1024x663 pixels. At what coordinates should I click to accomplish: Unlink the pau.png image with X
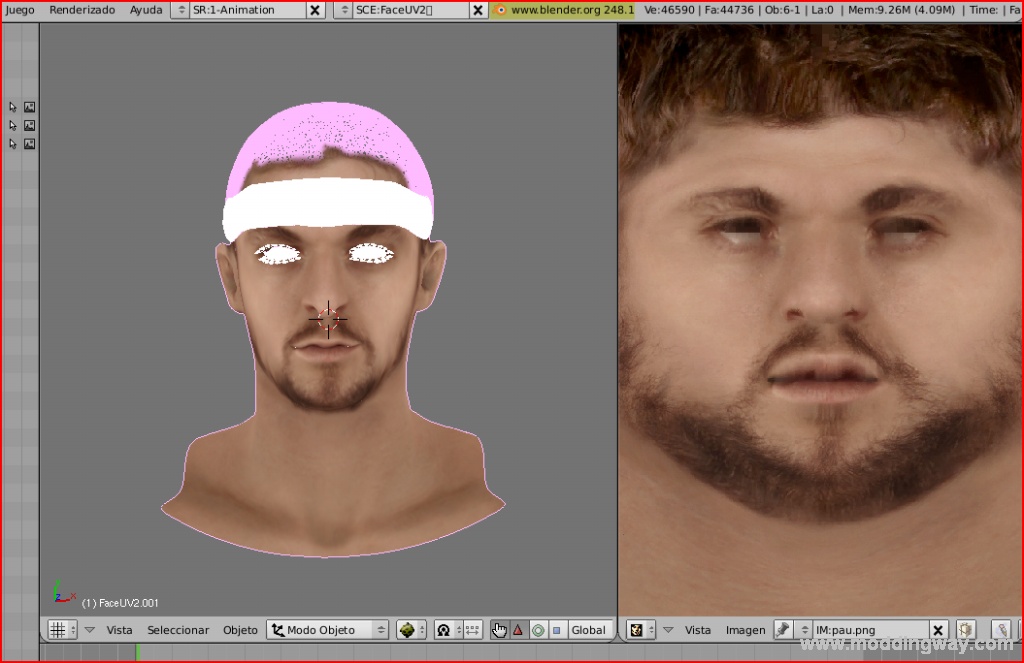(x=938, y=630)
